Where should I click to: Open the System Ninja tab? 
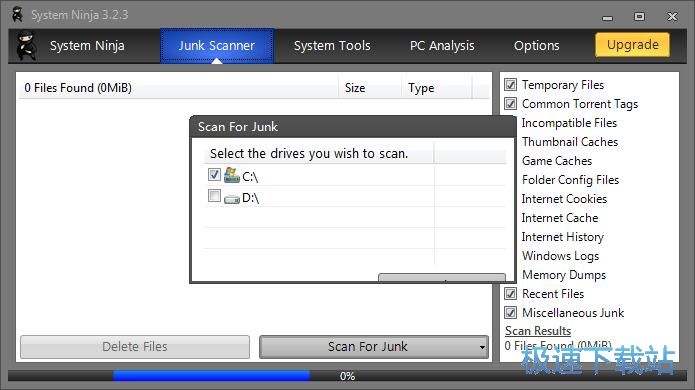click(87, 46)
